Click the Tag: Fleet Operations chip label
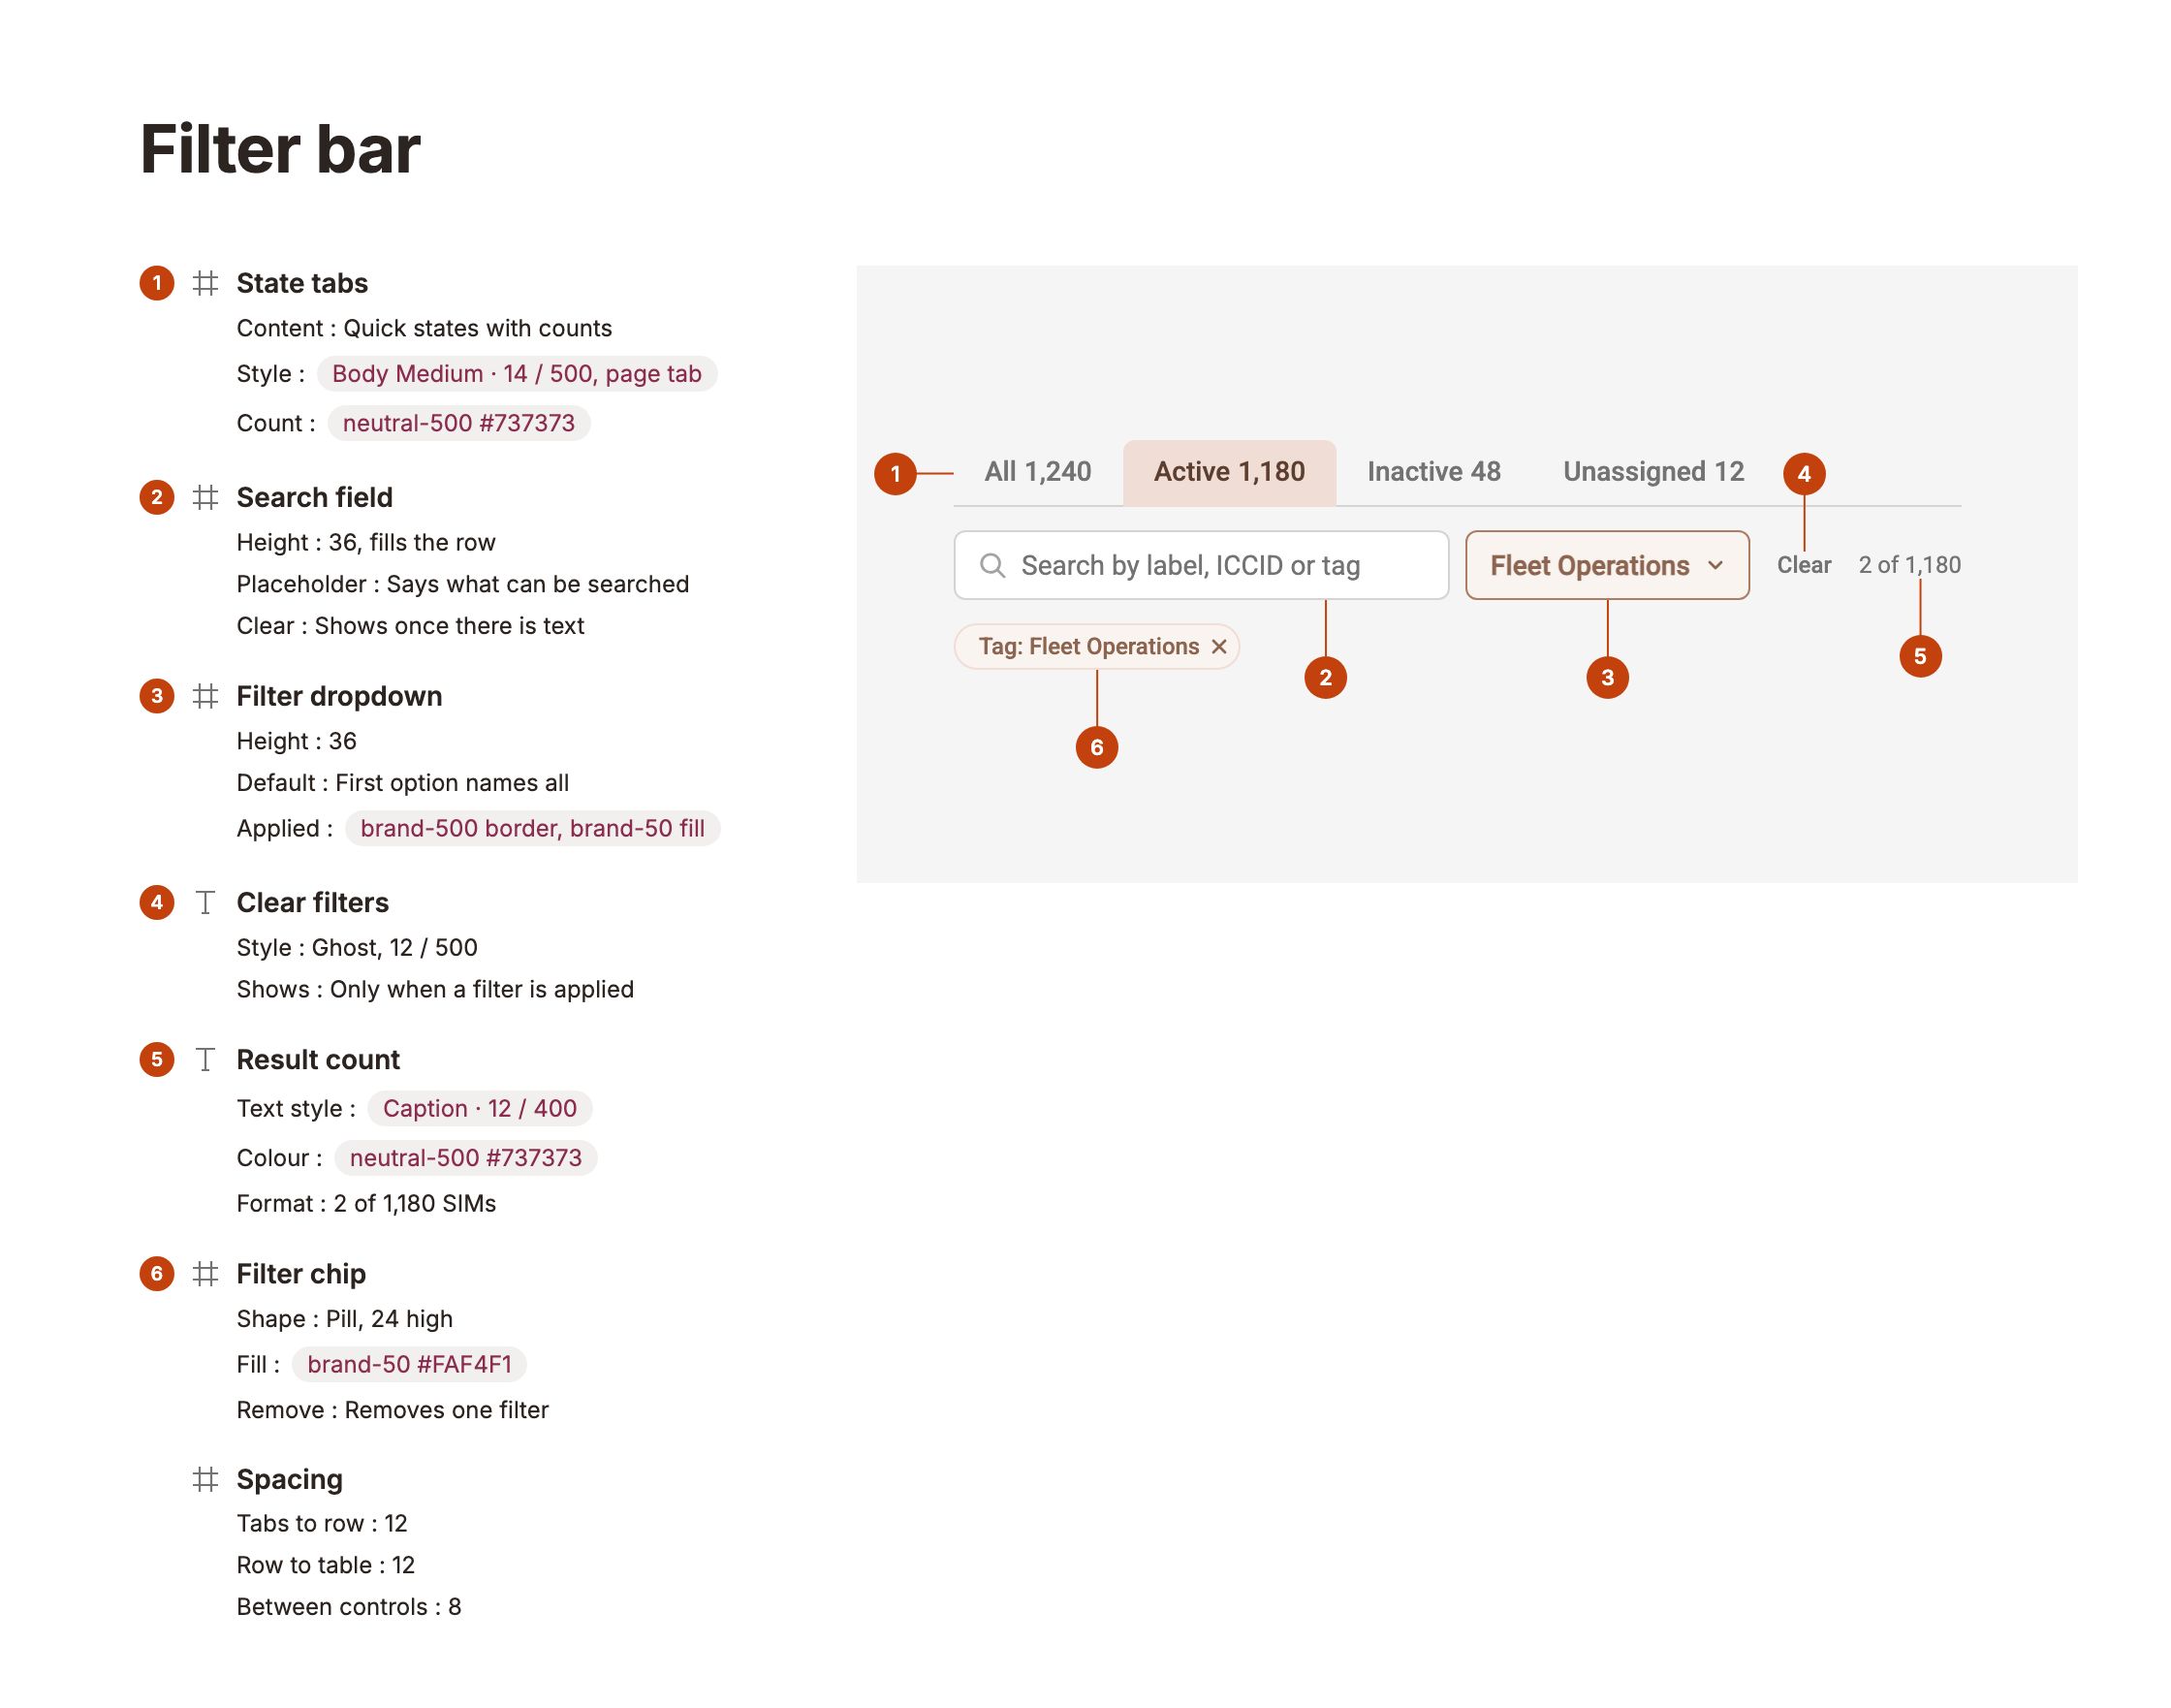Image resolution: width=2171 pixels, height=1708 pixels. coord(1088,647)
